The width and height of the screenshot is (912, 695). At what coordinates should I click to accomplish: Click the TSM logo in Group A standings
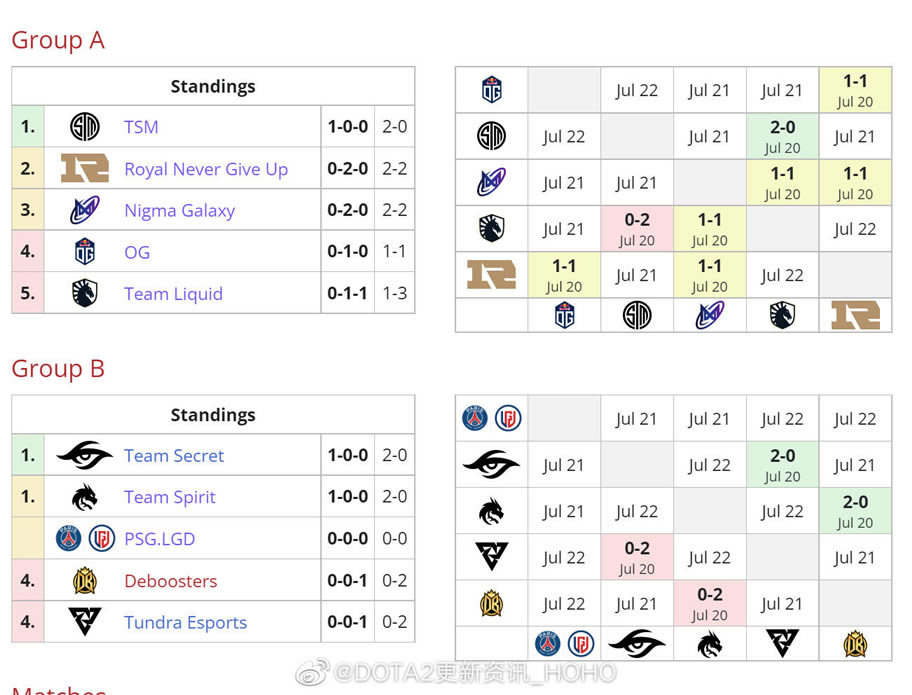[85, 127]
